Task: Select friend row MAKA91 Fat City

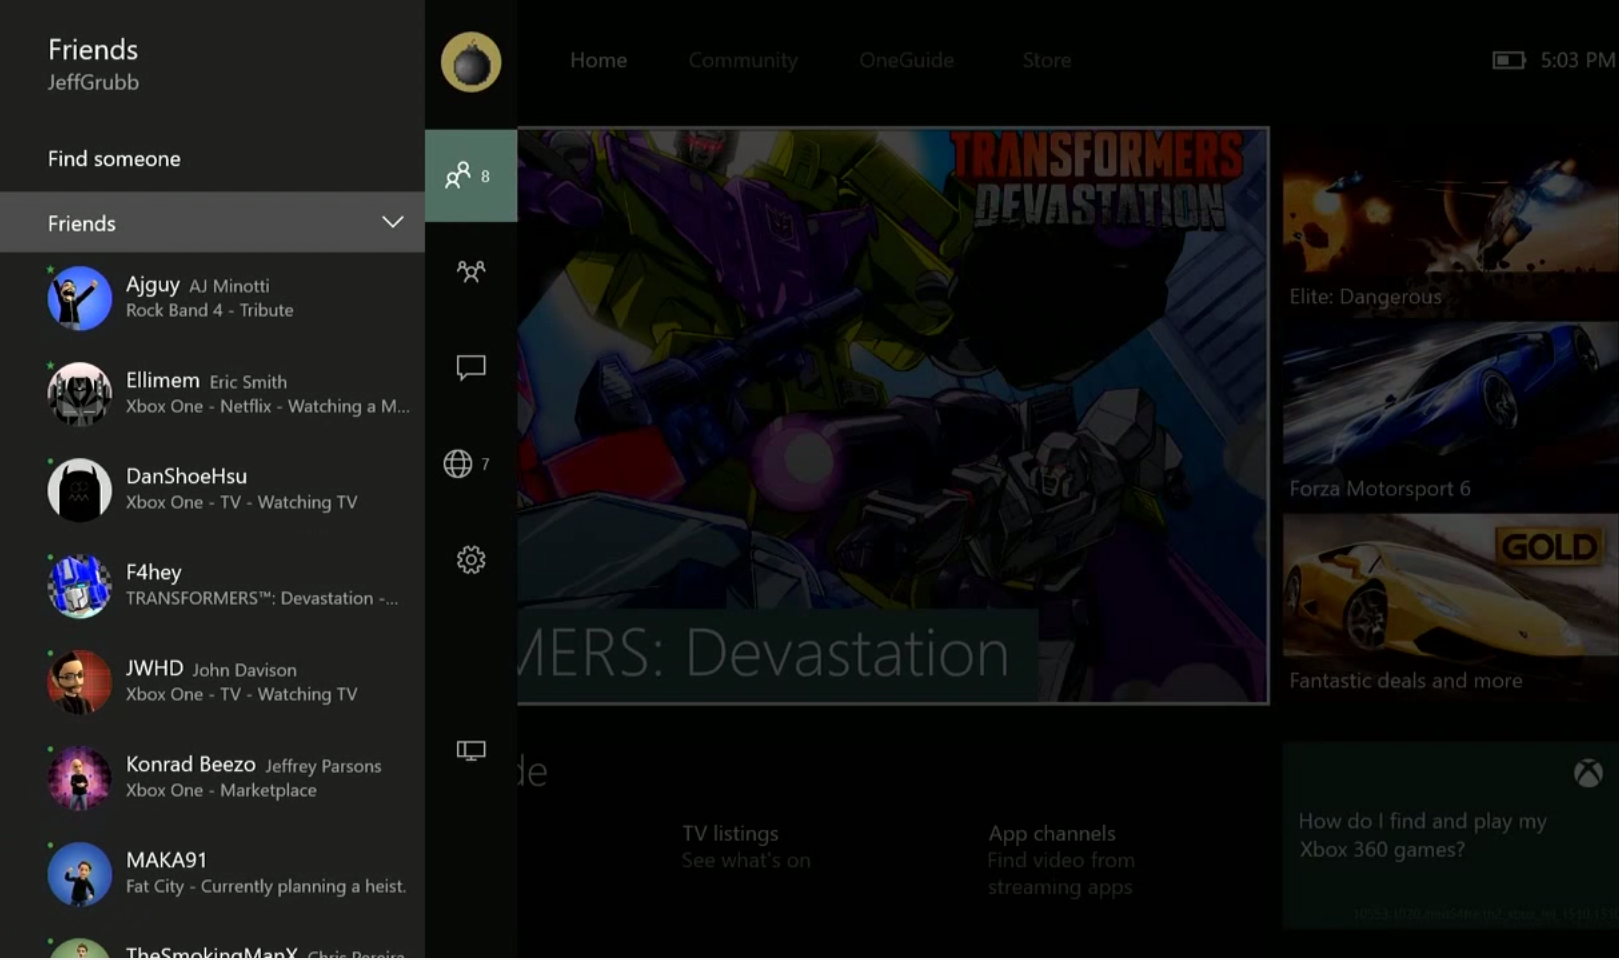Action: [212, 874]
